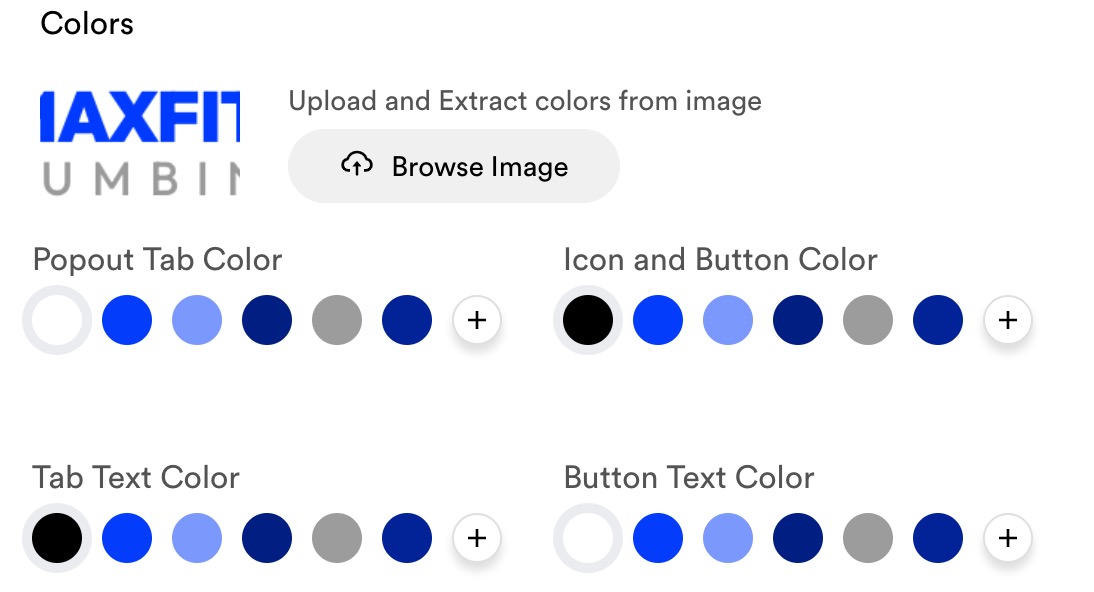Pick light blue Popout Tab Color swatch
This screenshot has width=1094, height=592.
point(197,320)
